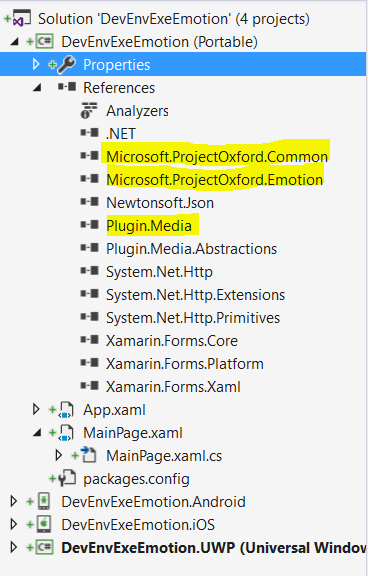Click the App.xaml file icon

click(x=66, y=410)
